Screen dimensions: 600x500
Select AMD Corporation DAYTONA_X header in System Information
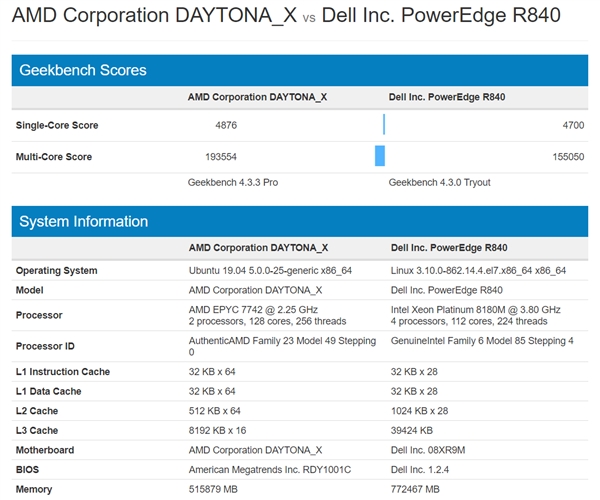pos(258,248)
